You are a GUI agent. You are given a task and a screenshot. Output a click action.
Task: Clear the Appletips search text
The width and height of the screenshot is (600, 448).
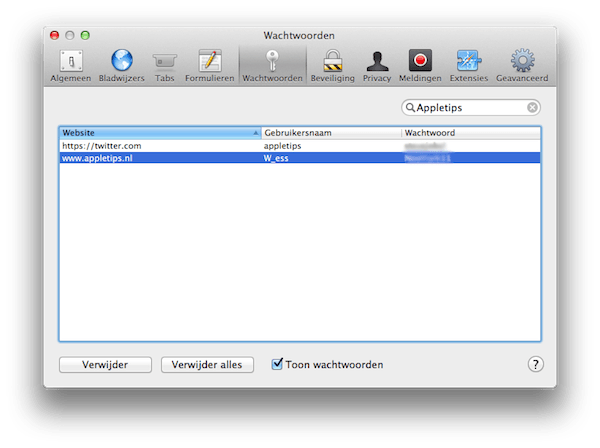532,108
